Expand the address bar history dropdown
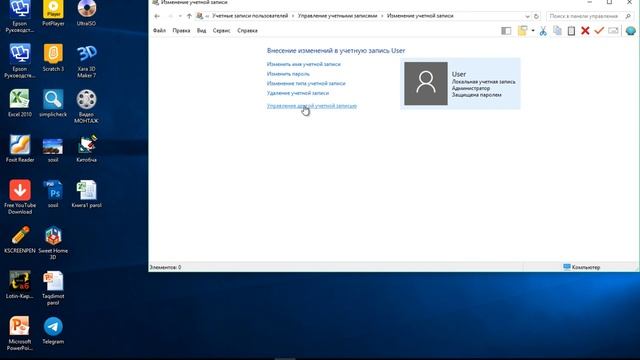 pyautogui.click(x=527, y=16)
